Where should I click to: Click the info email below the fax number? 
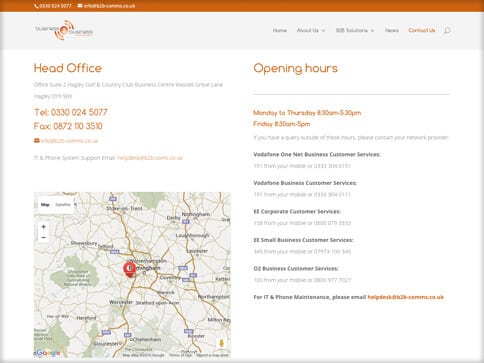pyautogui.click(x=70, y=141)
